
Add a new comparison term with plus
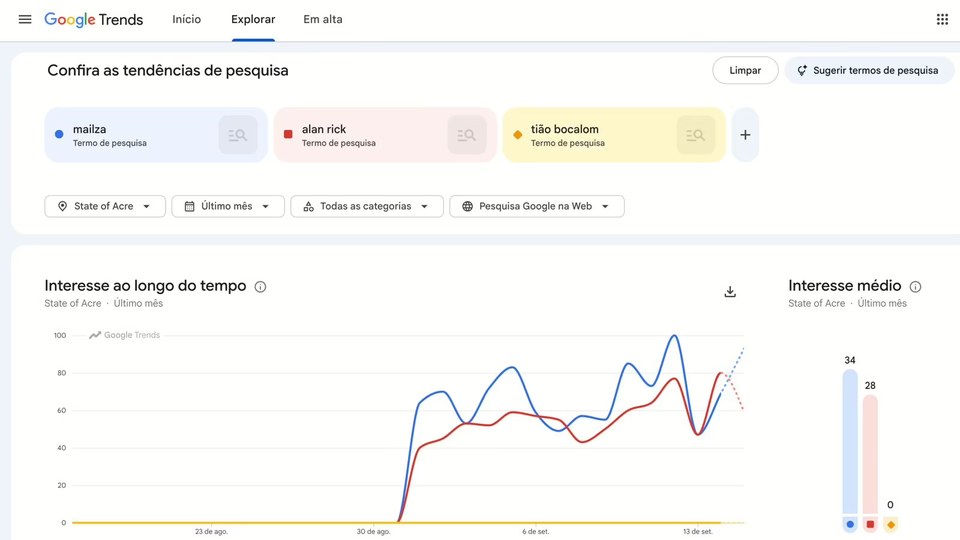[x=745, y=135]
